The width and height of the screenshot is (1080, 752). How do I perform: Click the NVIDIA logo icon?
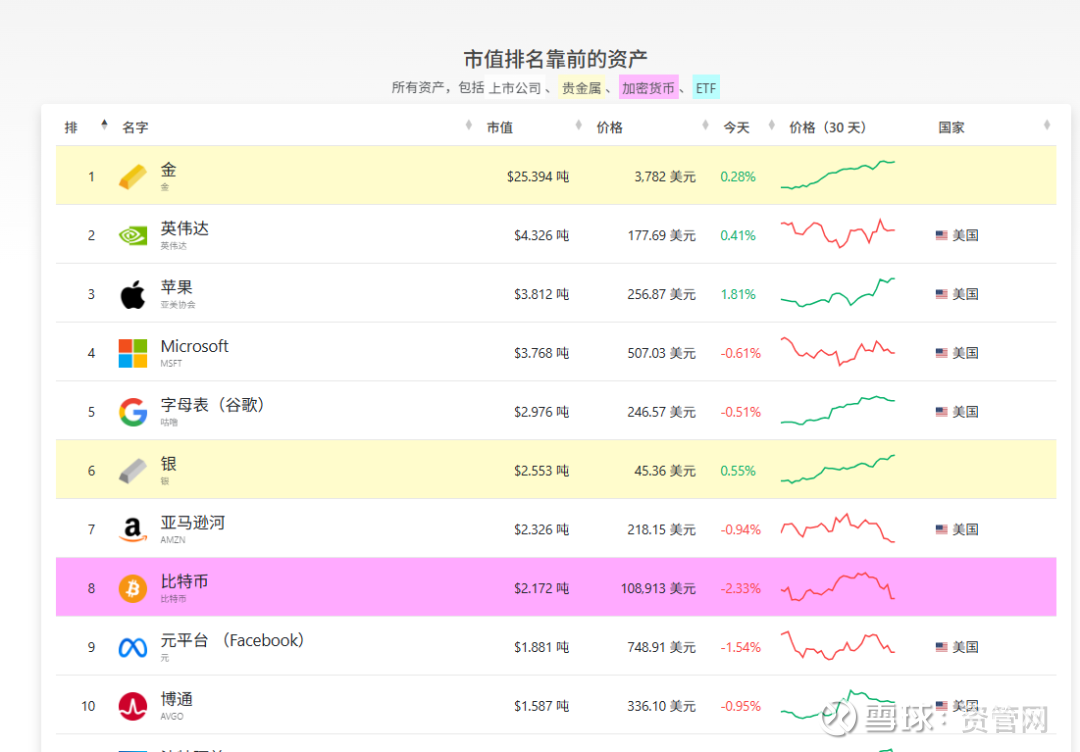pyautogui.click(x=131, y=234)
